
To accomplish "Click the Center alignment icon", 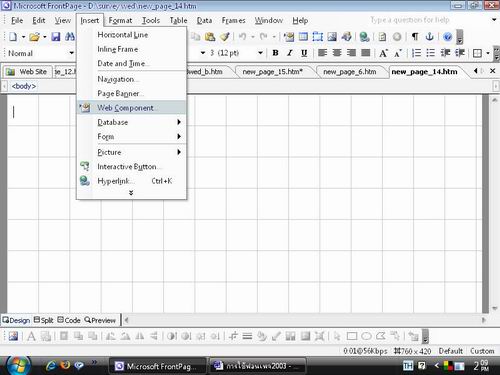I will (337, 53).
